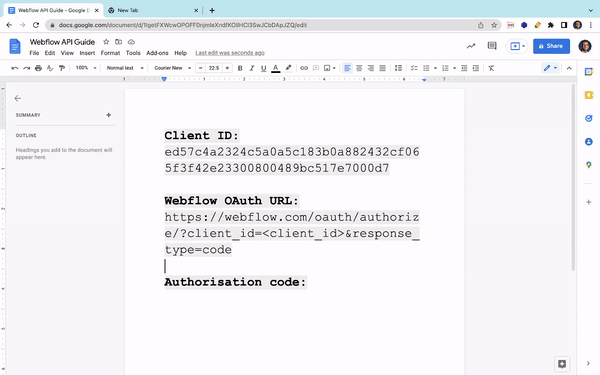
Task: Open the 'Last edit was seconds ago' link
Action: coord(230,53)
